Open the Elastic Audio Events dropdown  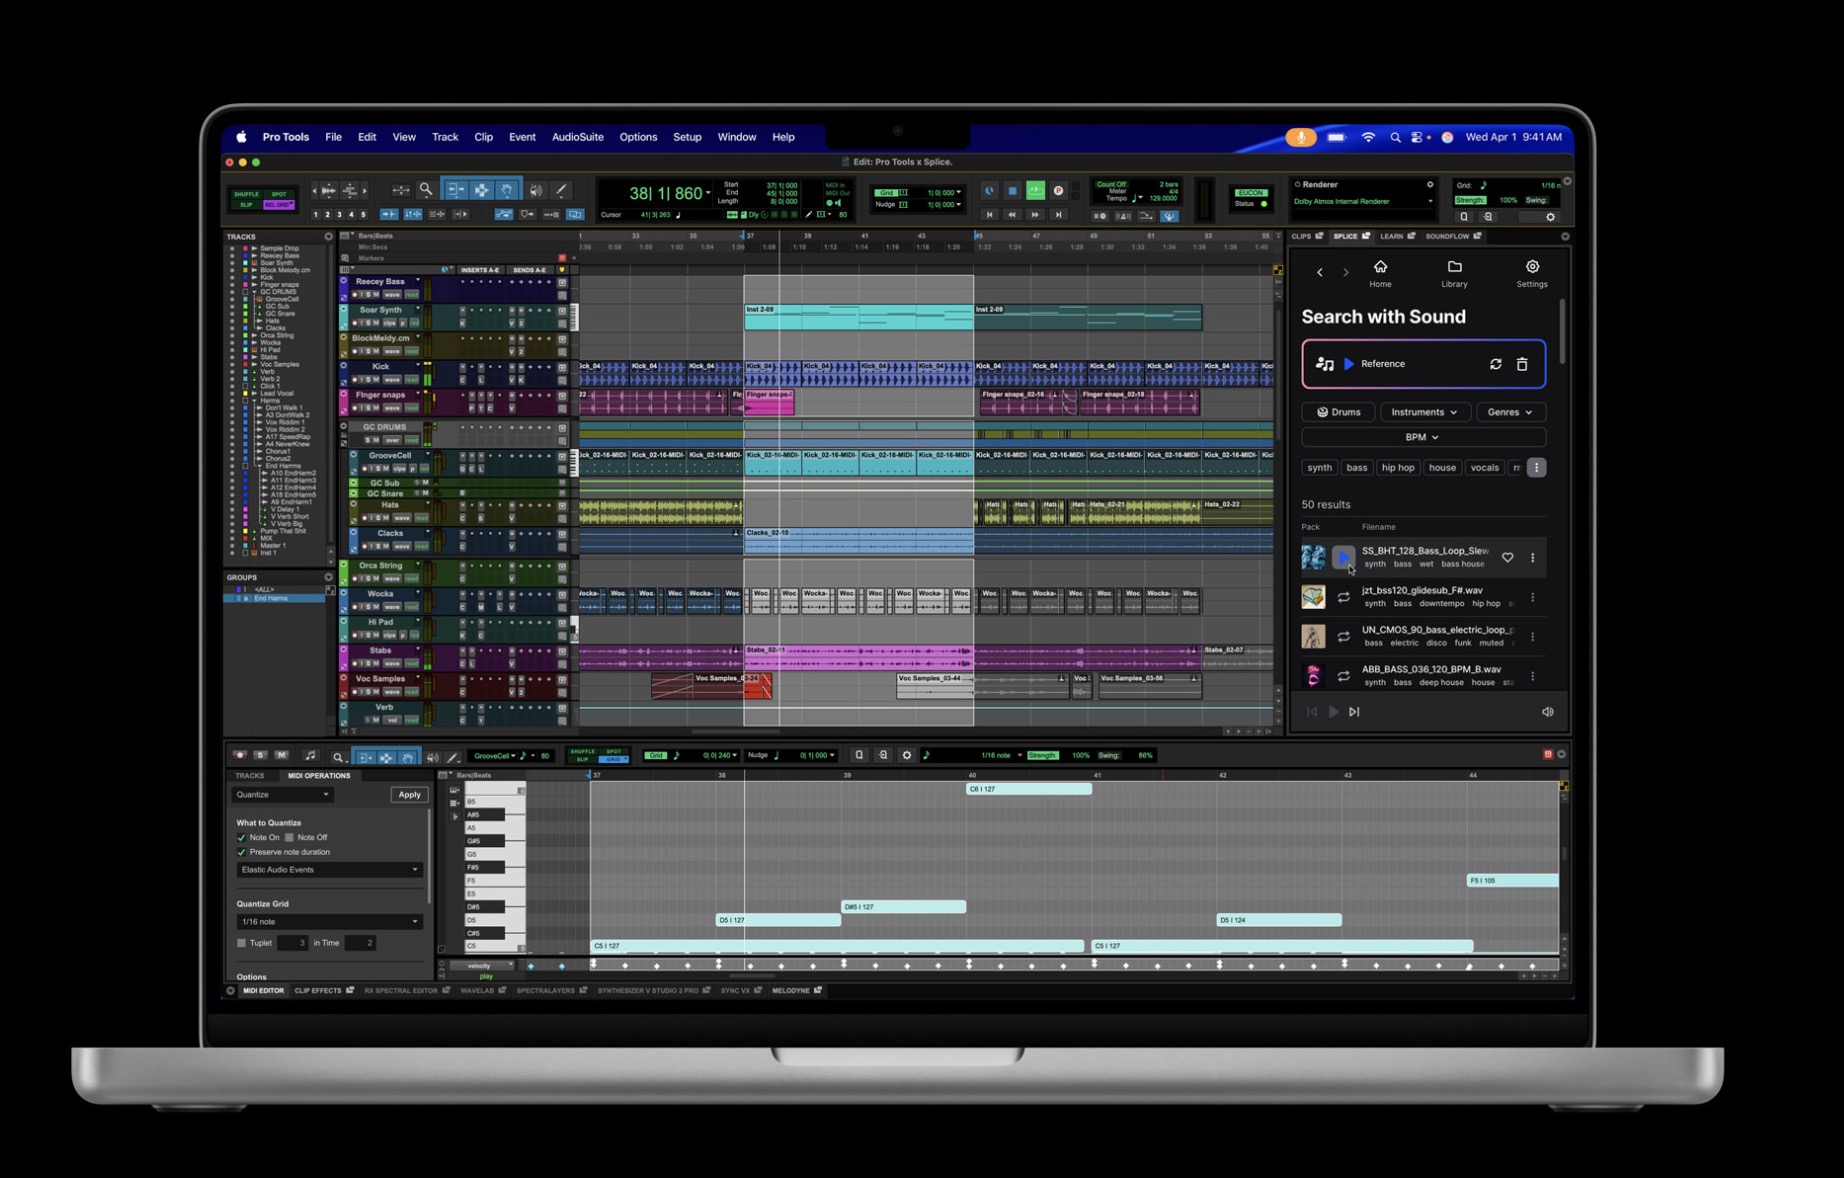(328, 870)
